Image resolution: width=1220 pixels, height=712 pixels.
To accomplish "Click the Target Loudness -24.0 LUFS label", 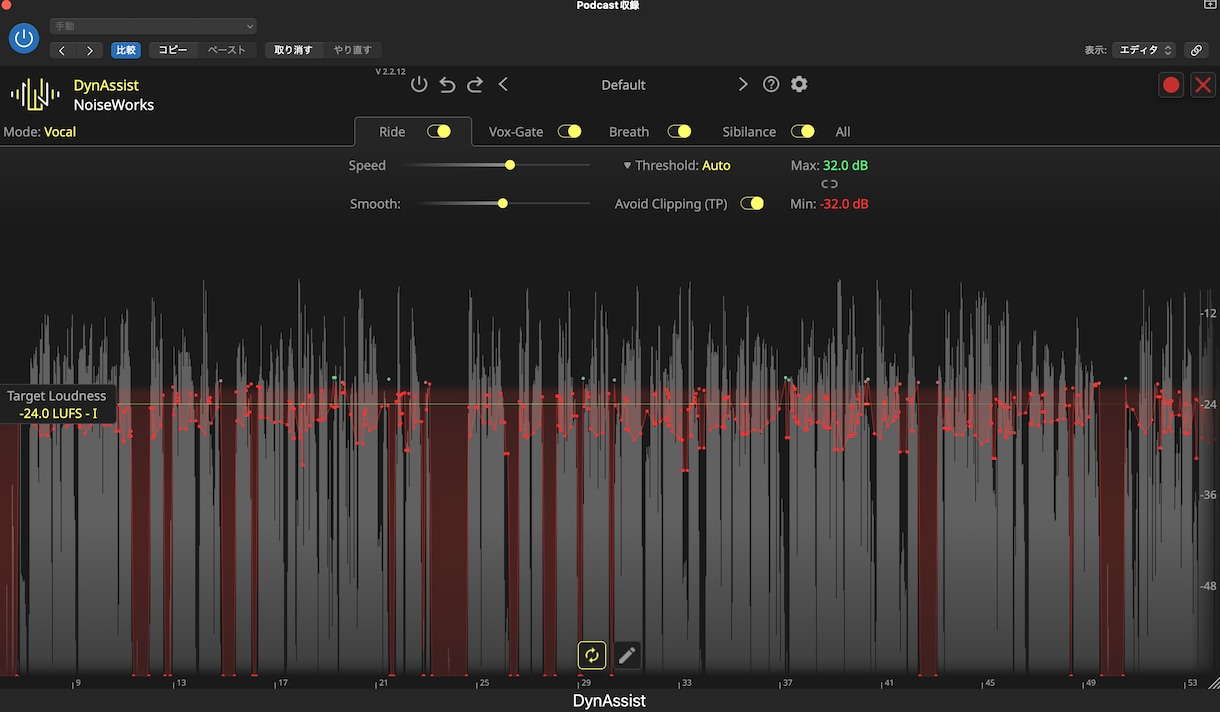I will (x=58, y=405).
